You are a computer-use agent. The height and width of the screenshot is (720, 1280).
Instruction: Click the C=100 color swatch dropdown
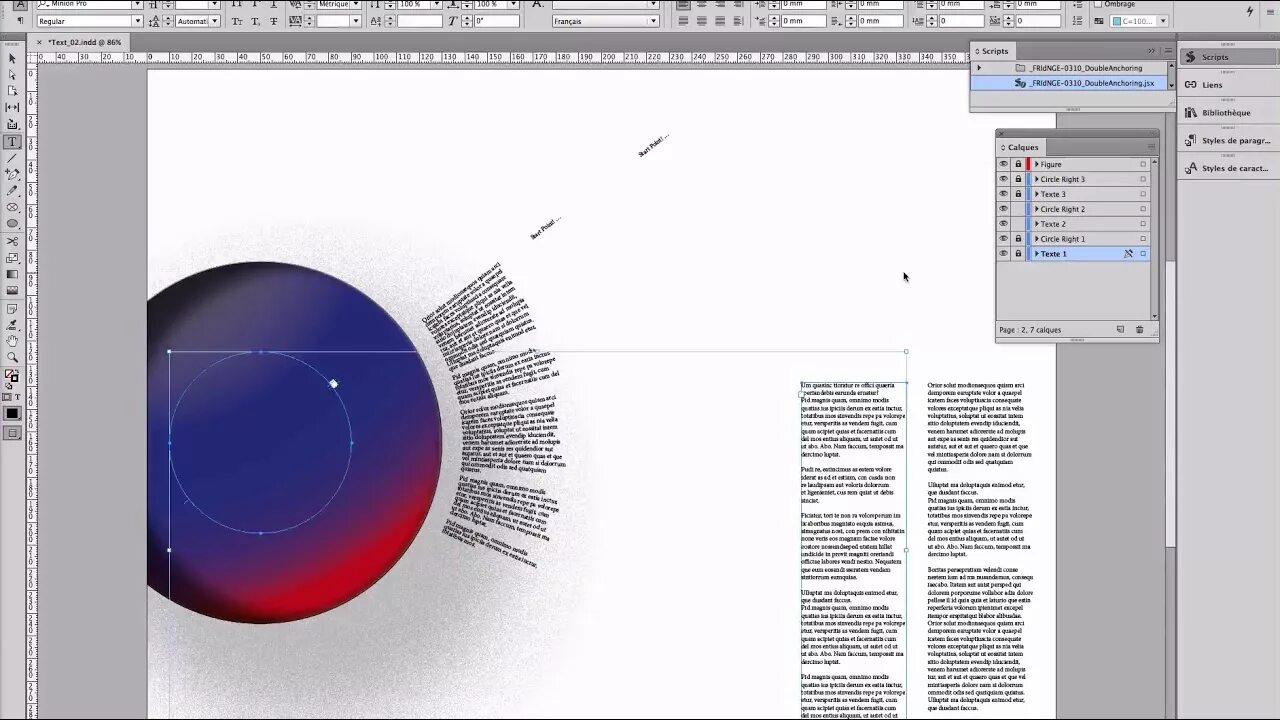click(x=1162, y=21)
